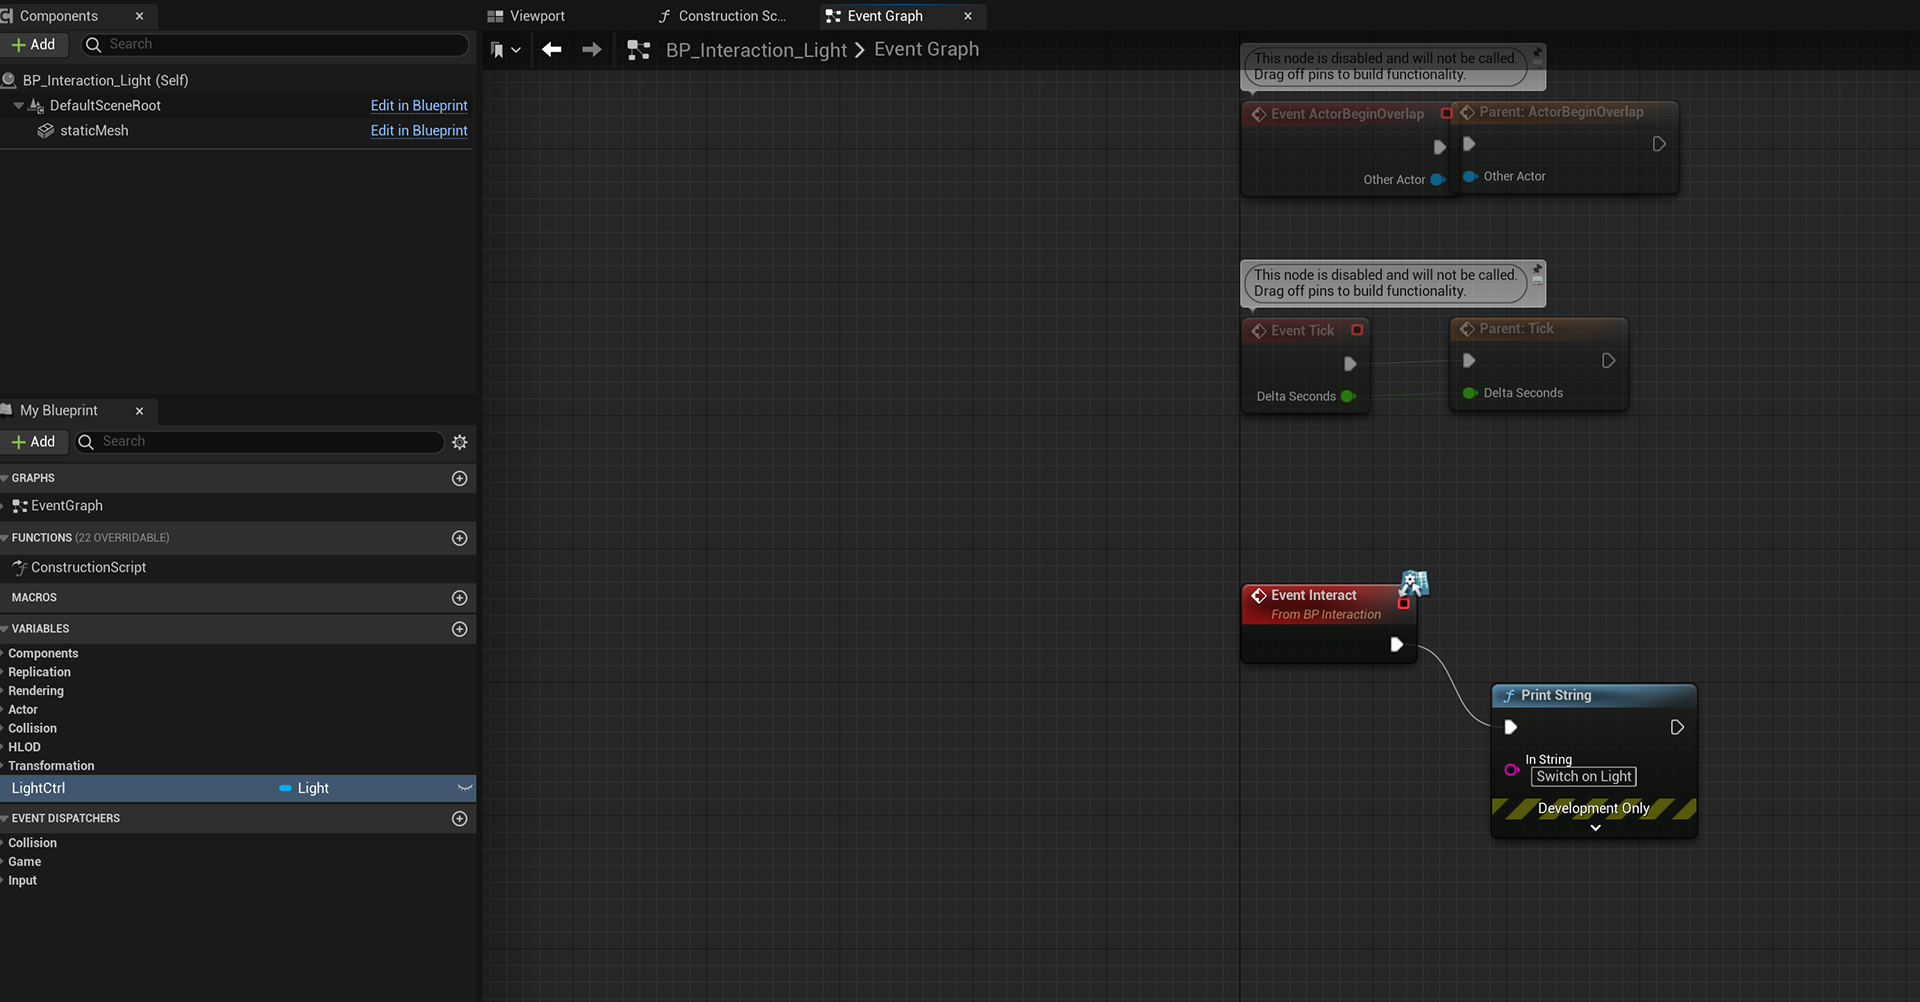Collapse the EVENT DISPATCHERS section

[5, 818]
